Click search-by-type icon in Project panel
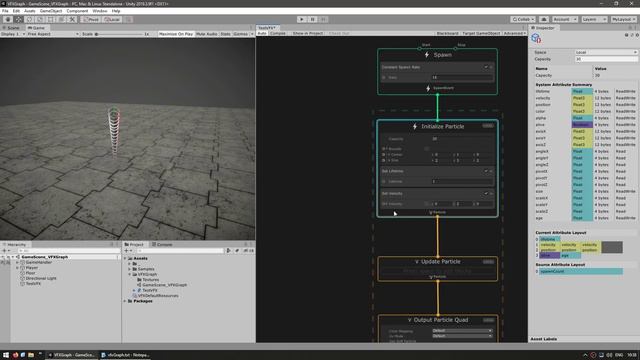Viewport: 640px width, 360px height. coord(229,251)
